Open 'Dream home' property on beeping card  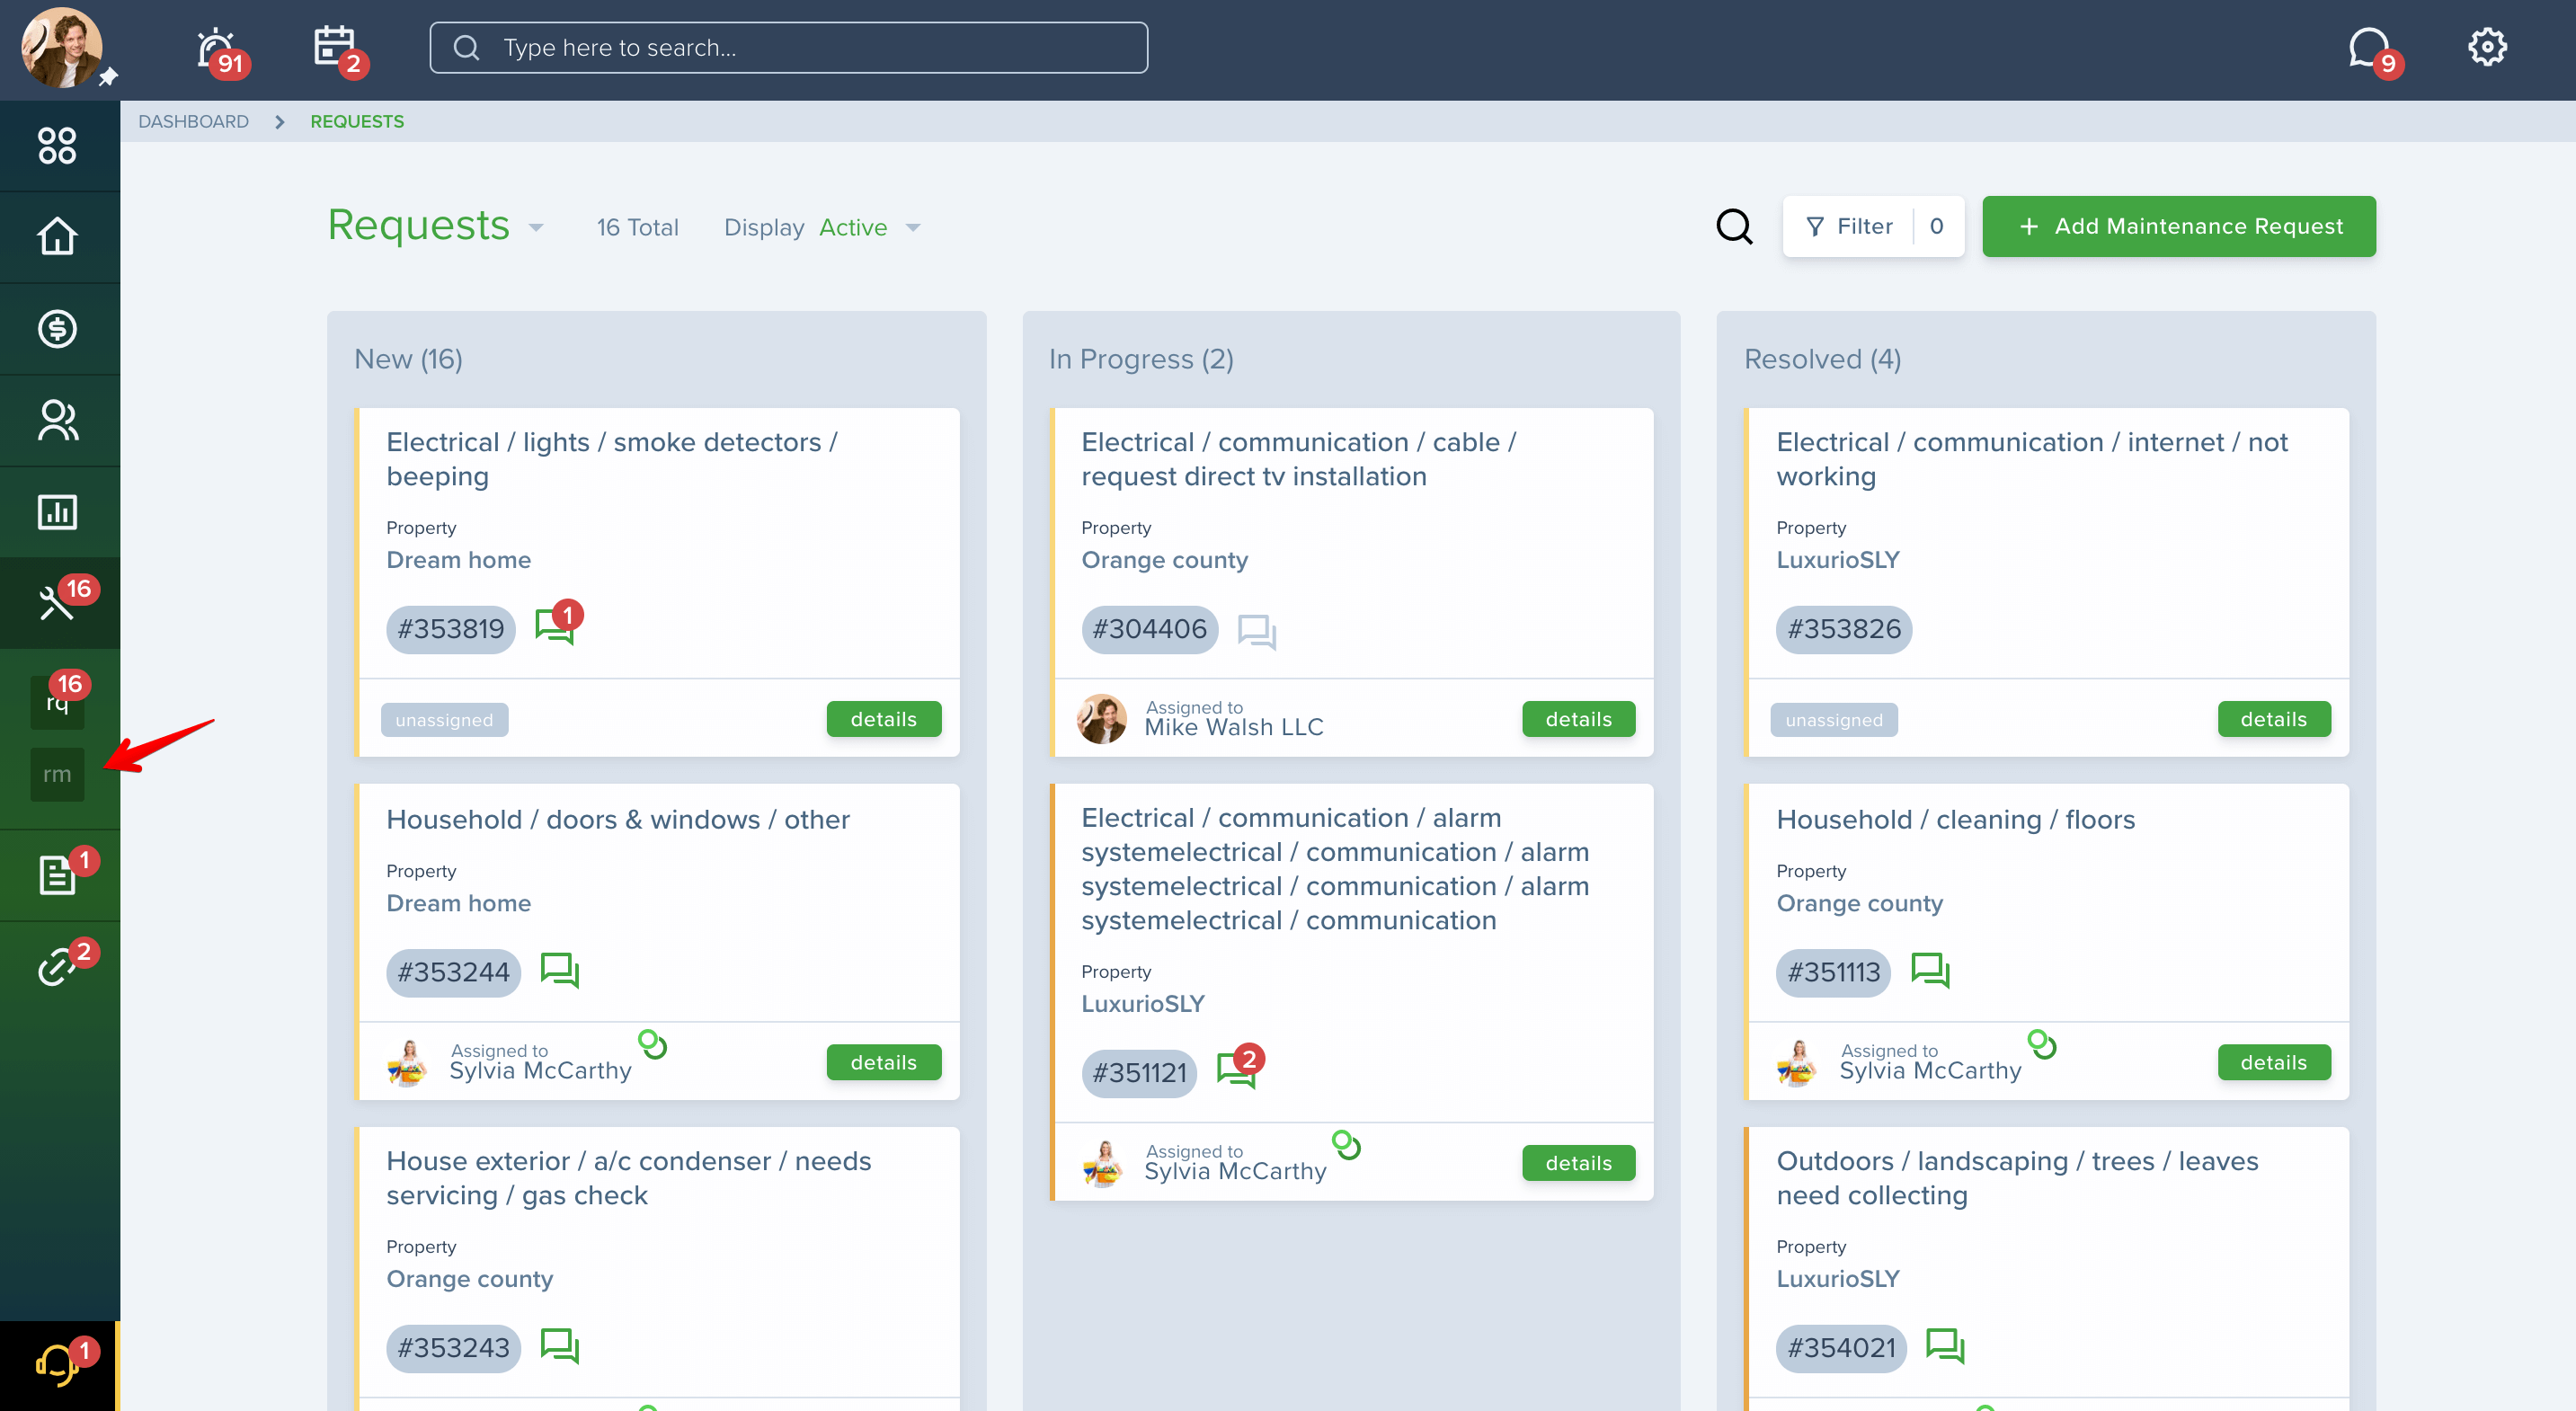point(458,560)
